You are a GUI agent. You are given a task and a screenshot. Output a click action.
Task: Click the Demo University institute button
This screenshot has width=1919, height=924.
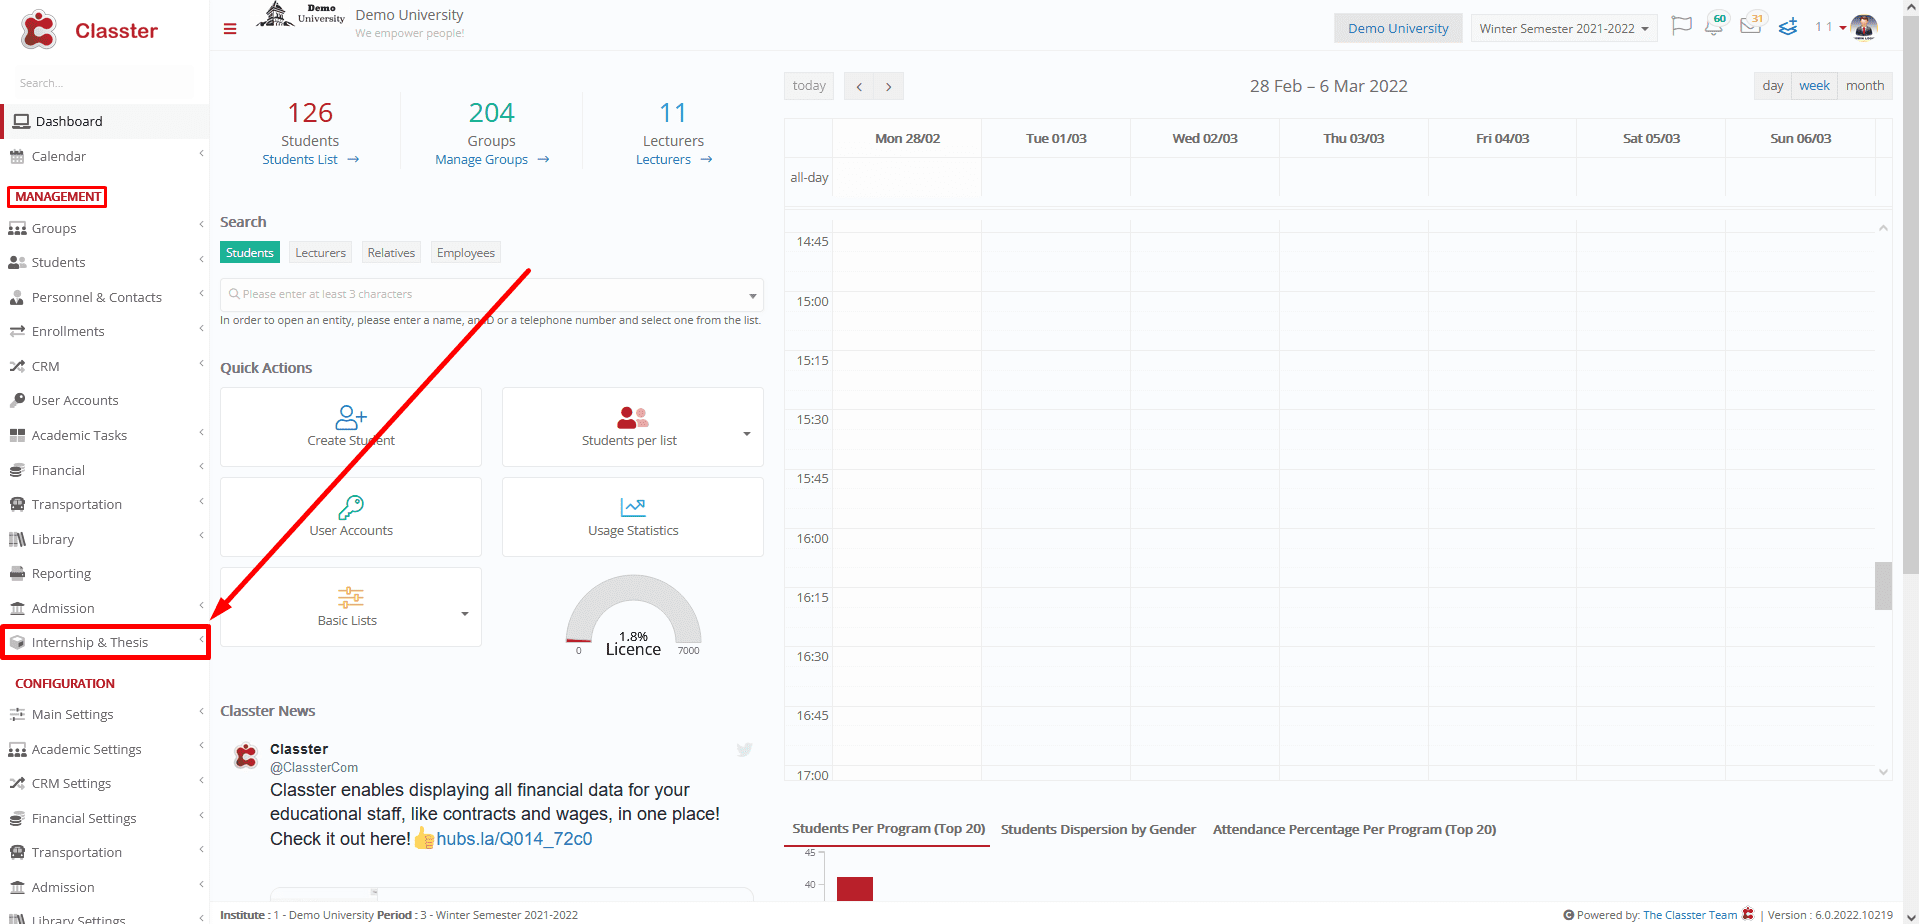coord(1397,28)
